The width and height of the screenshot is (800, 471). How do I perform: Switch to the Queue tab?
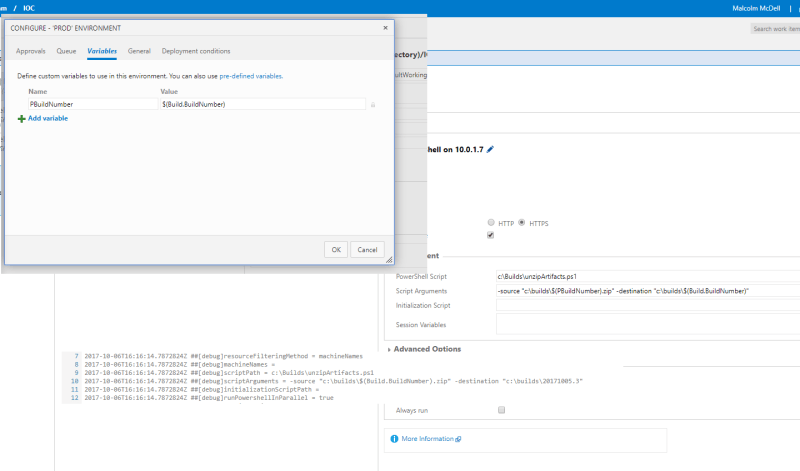66,51
